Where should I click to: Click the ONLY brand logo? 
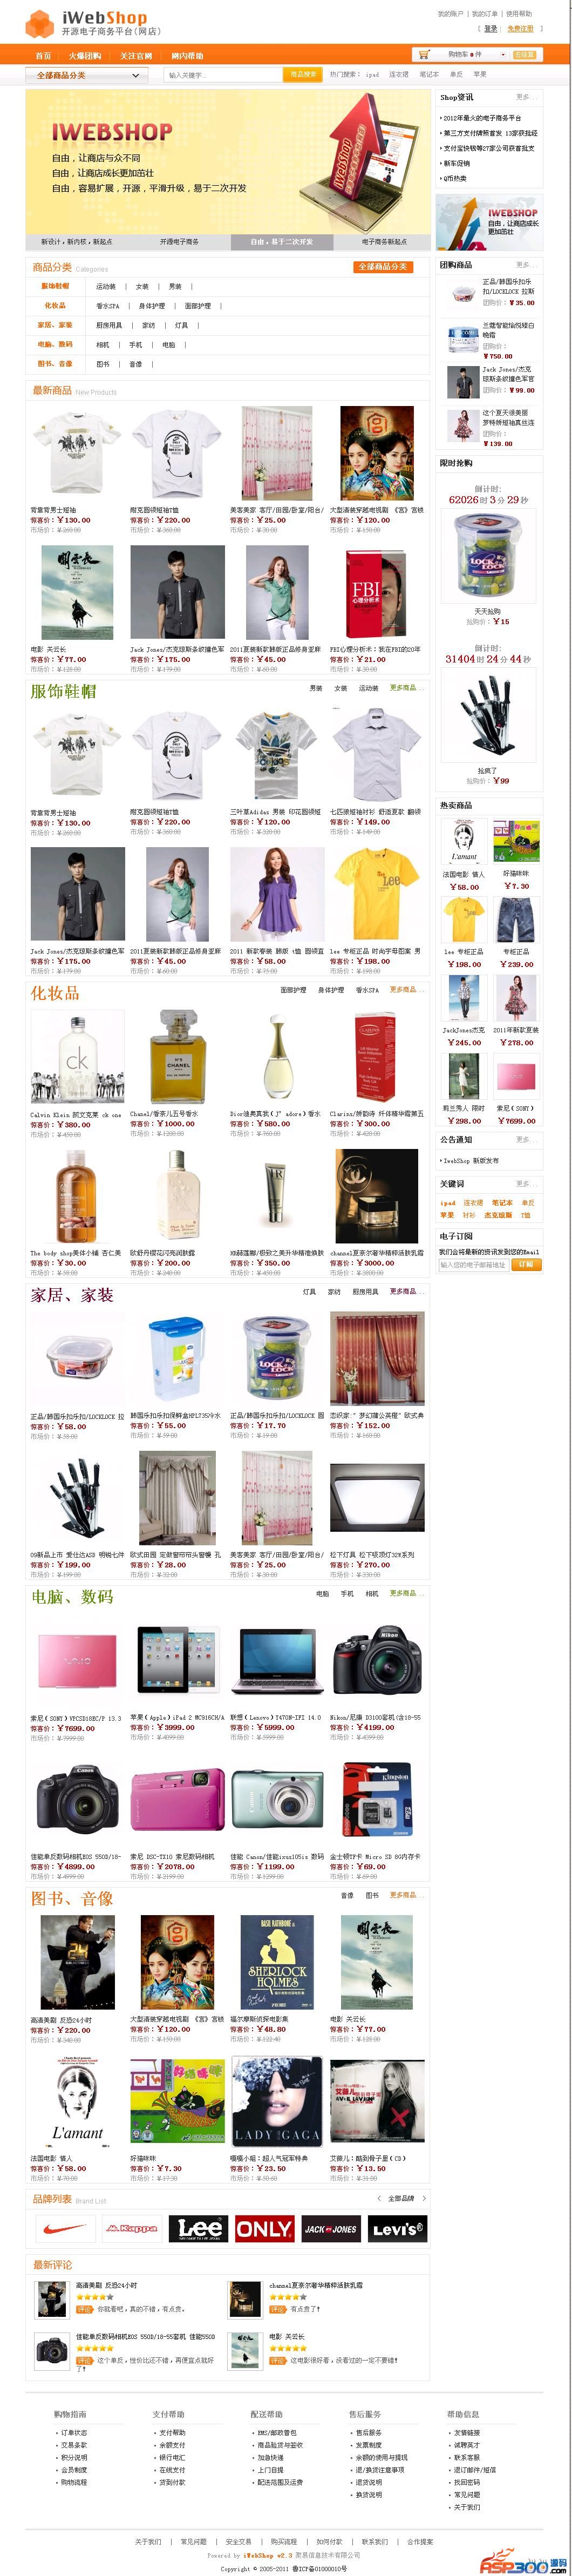pos(264,2229)
